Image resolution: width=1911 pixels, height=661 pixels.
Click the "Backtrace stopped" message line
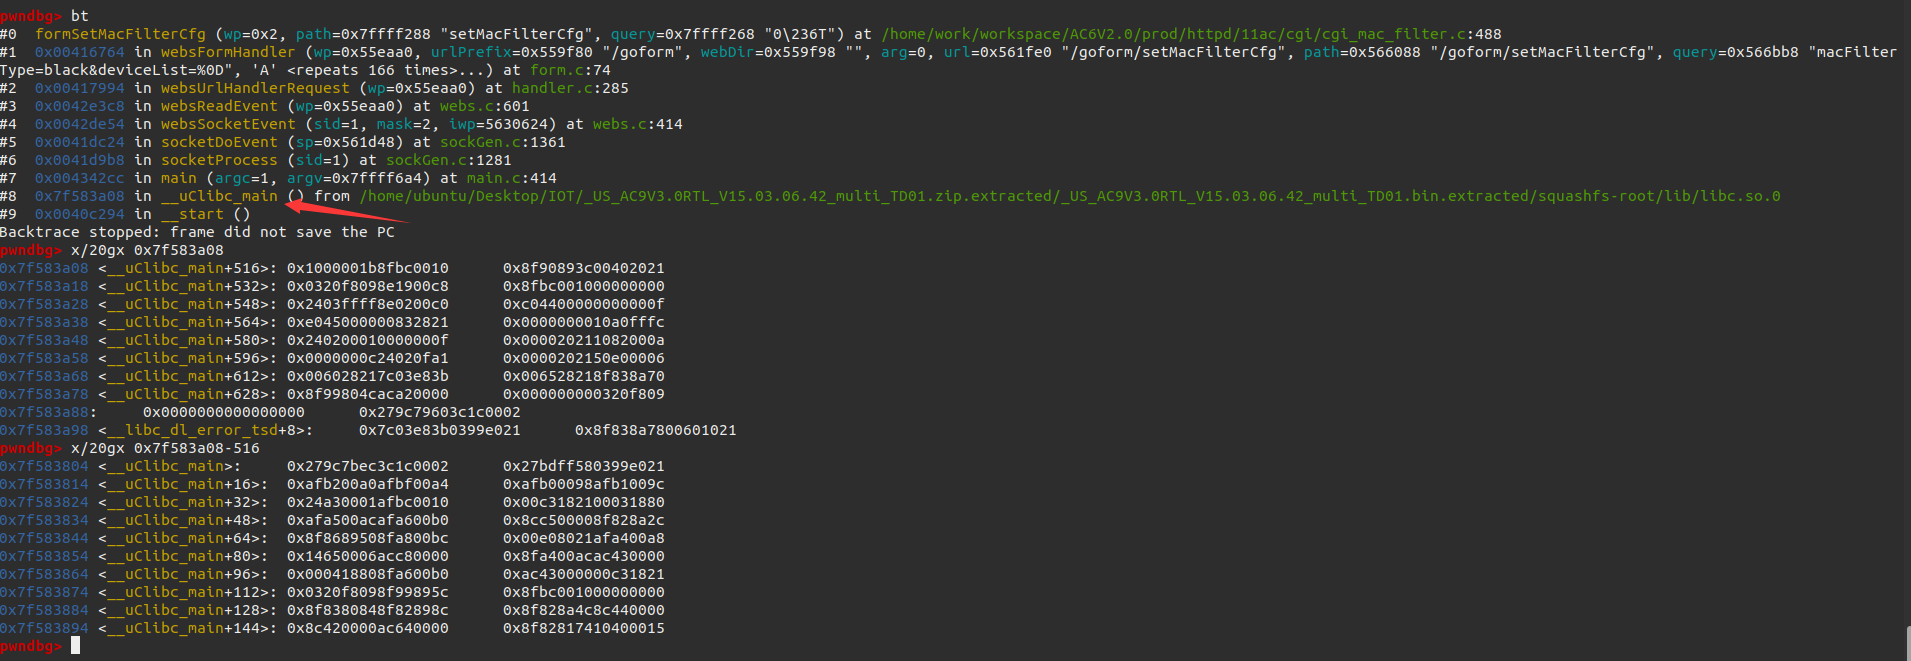tap(197, 232)
